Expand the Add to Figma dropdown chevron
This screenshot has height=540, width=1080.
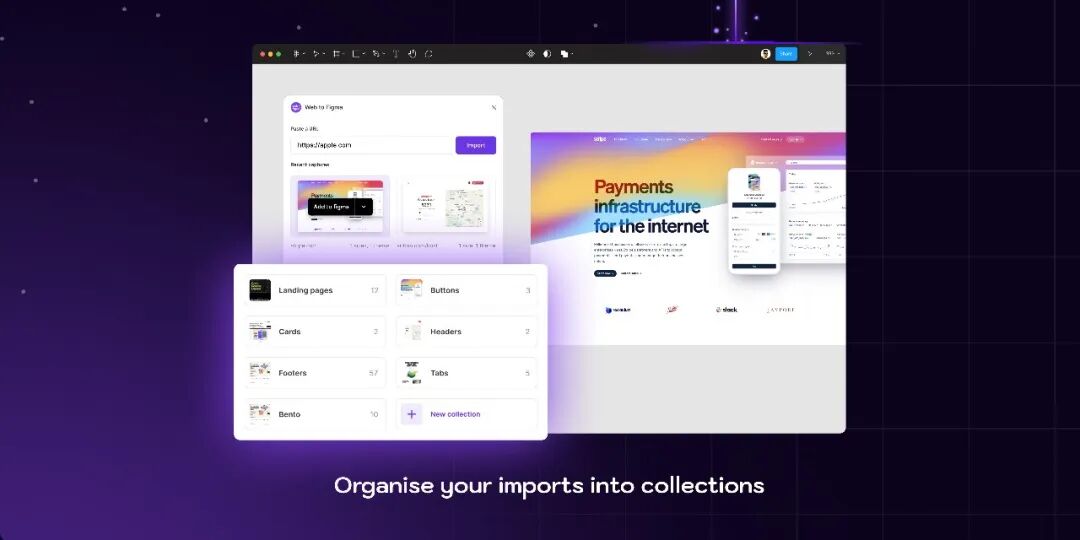[x=364, y=207]
